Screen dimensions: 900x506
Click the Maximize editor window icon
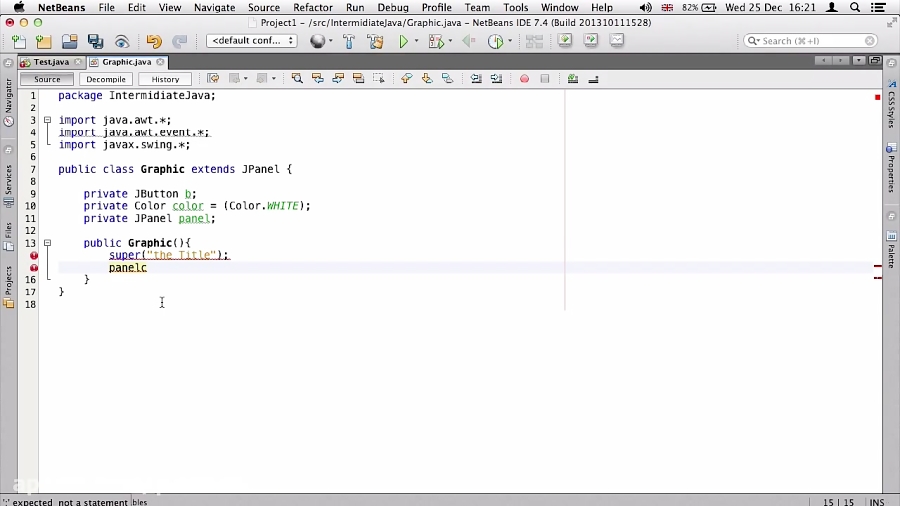click(875, 61)
